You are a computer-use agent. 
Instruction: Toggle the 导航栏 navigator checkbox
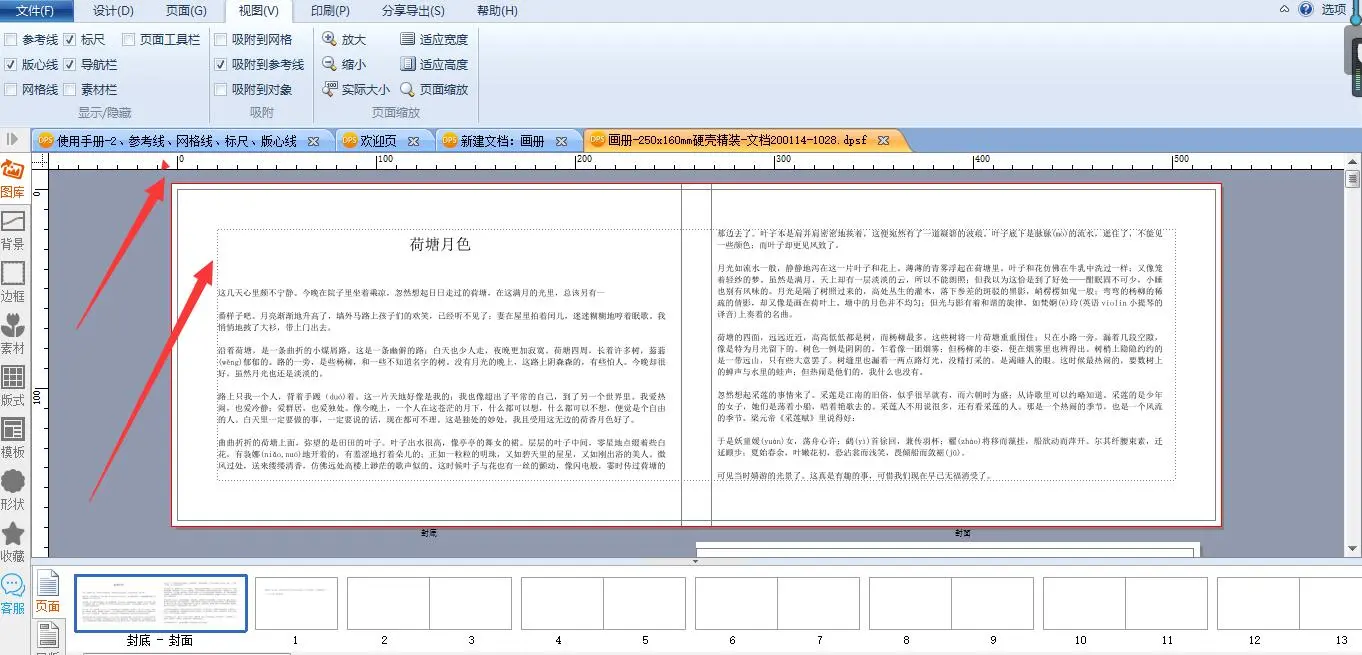(70, 65)
